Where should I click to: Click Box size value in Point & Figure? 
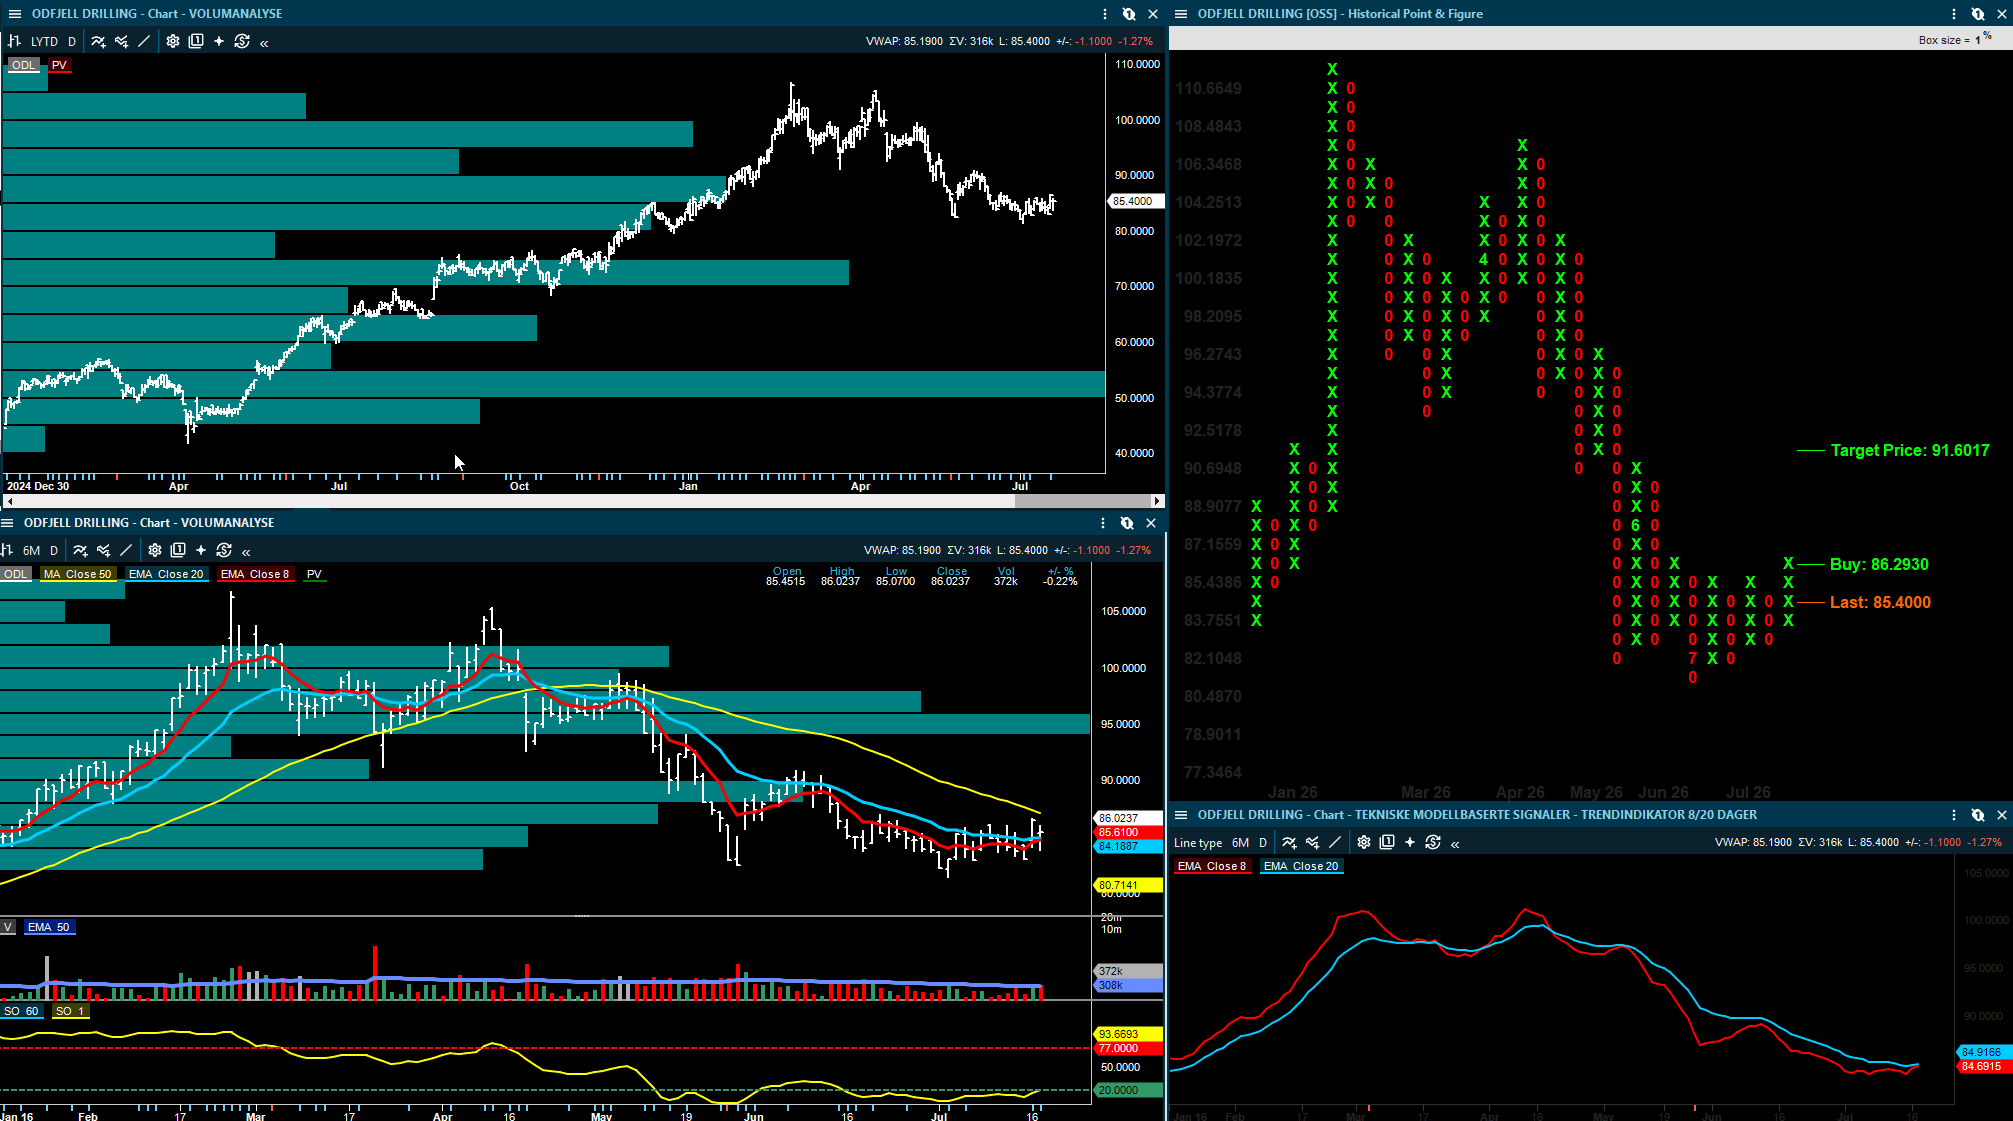(1977, 40)
